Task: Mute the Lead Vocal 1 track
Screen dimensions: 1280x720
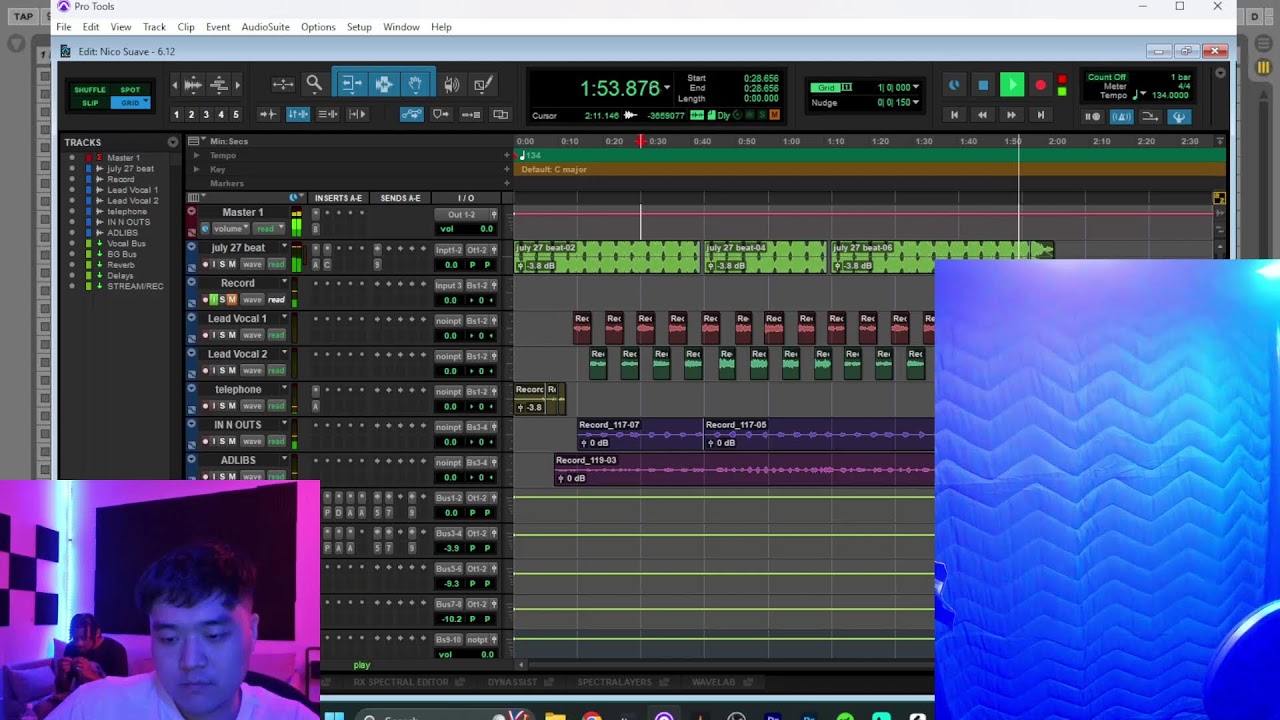Action: pos(232,335)
